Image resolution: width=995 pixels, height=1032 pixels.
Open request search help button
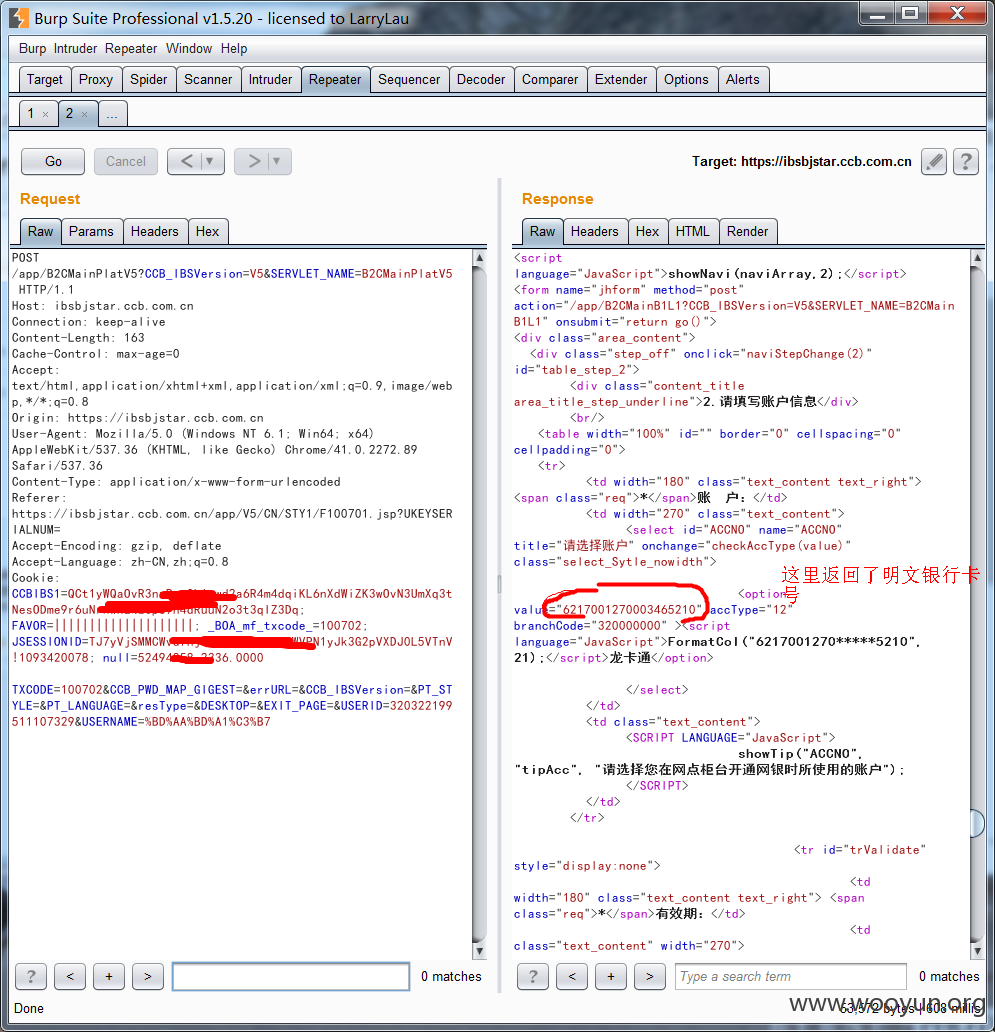coord(31,977)
